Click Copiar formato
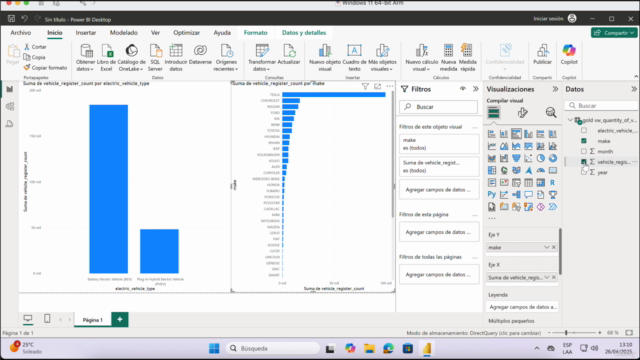 point(45,68)
